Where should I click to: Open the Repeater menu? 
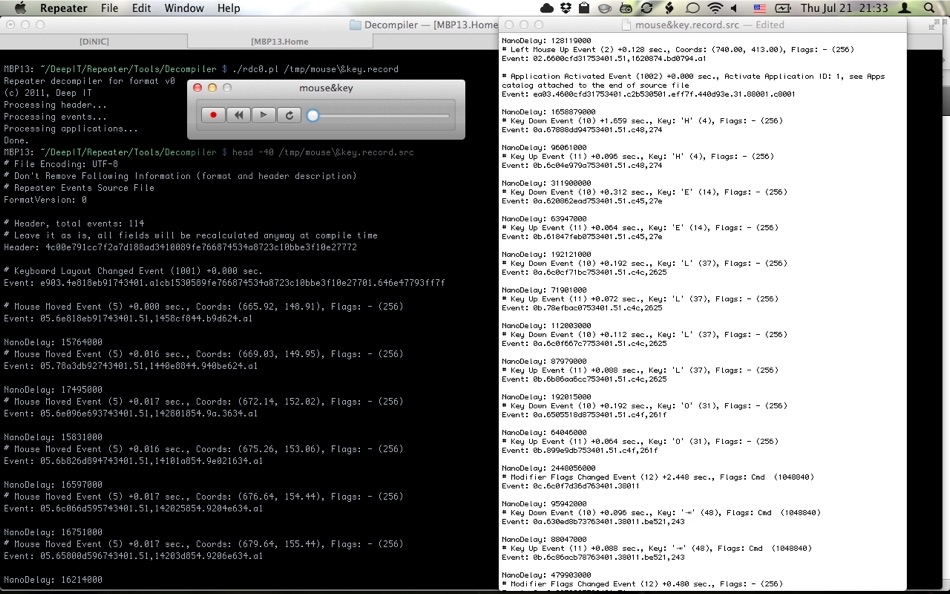point(64,8)
